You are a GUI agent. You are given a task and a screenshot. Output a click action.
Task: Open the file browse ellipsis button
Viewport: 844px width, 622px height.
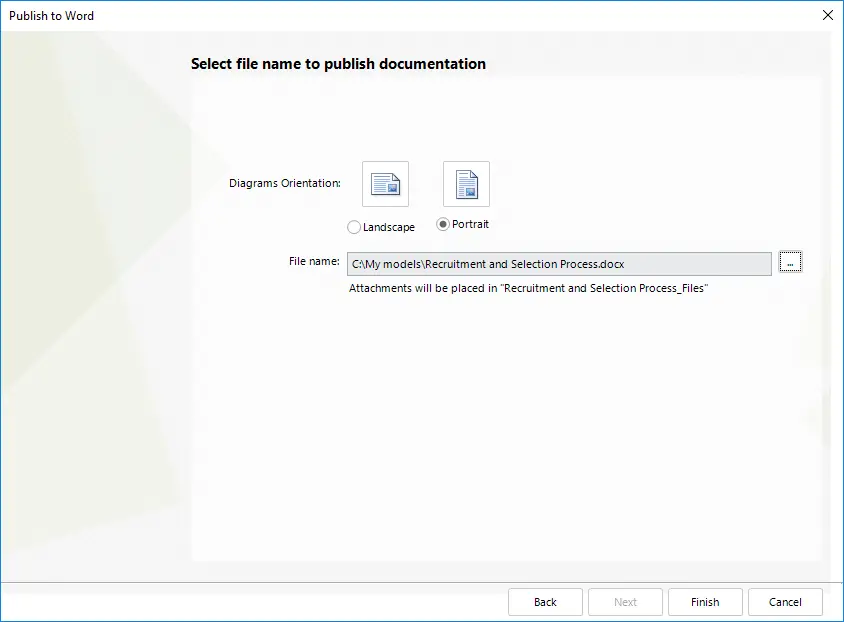(790, 262)
